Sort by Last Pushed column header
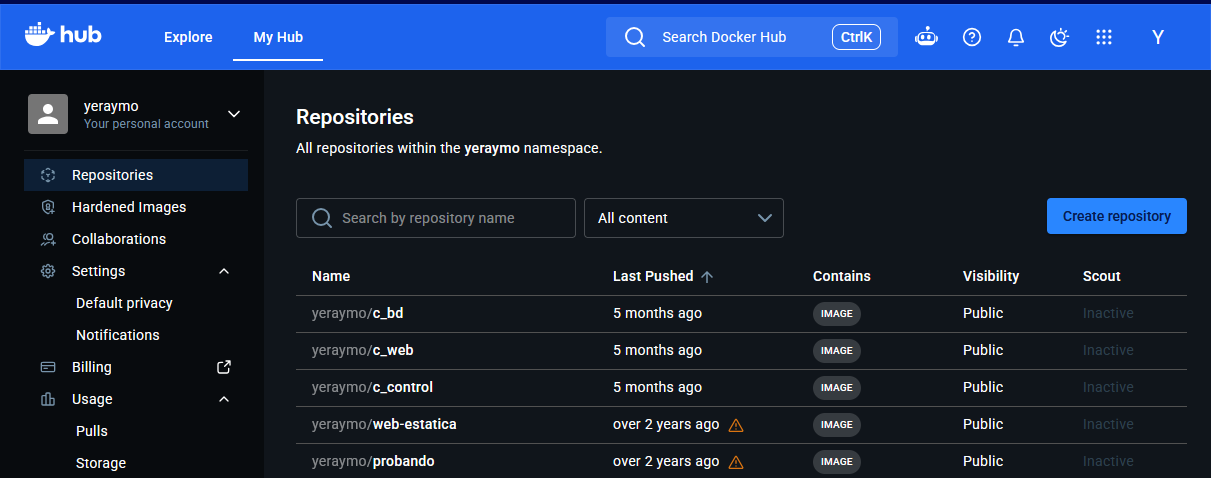 pos(653,276)
